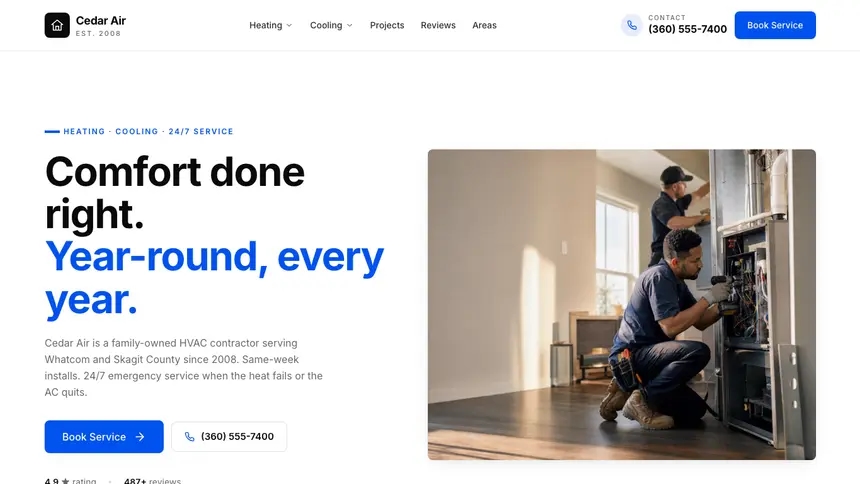Image resolution: width=860 pixels, height=484 pixels.
Task: Expand the Cooling dropdown chevron
Action: coord(349,25)
